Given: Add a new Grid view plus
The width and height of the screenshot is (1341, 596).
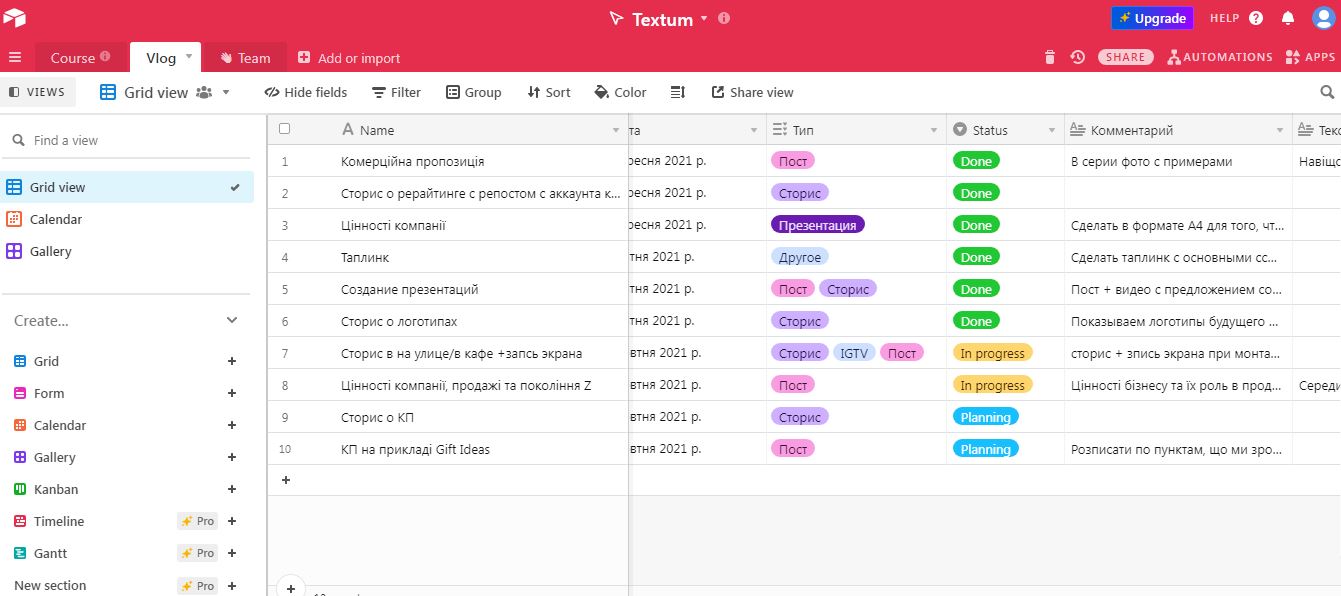Looking at the screenshot, I should [x=232, y=361].
